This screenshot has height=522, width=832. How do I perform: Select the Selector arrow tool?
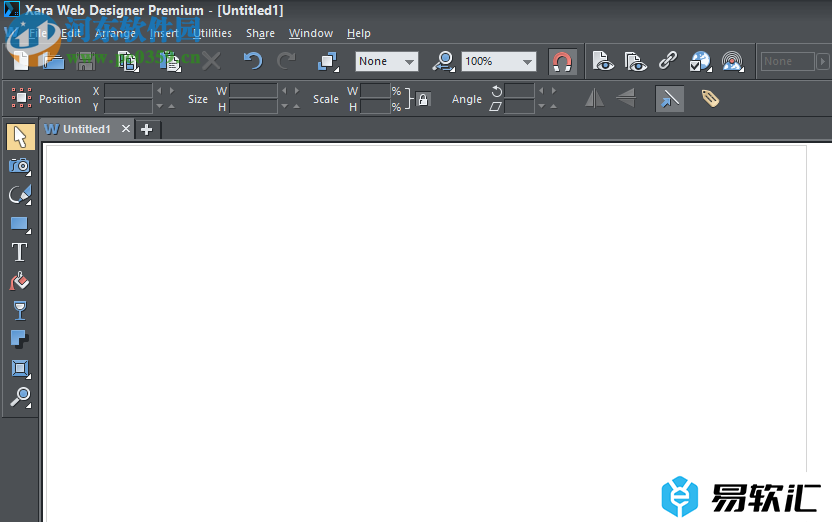coord(21,137)
